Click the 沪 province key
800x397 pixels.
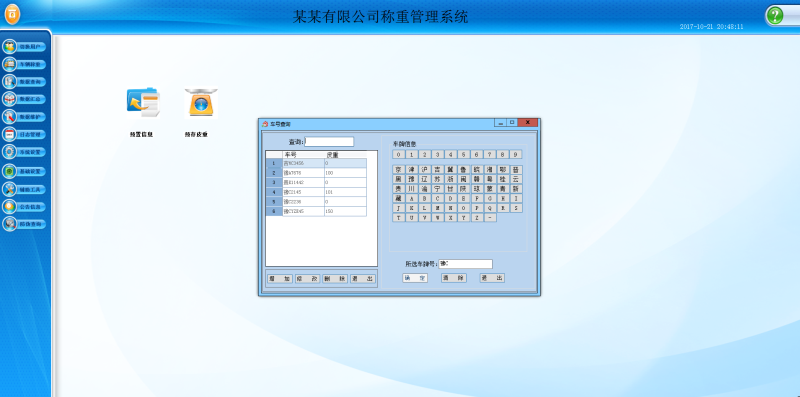[x=424, y=169]
